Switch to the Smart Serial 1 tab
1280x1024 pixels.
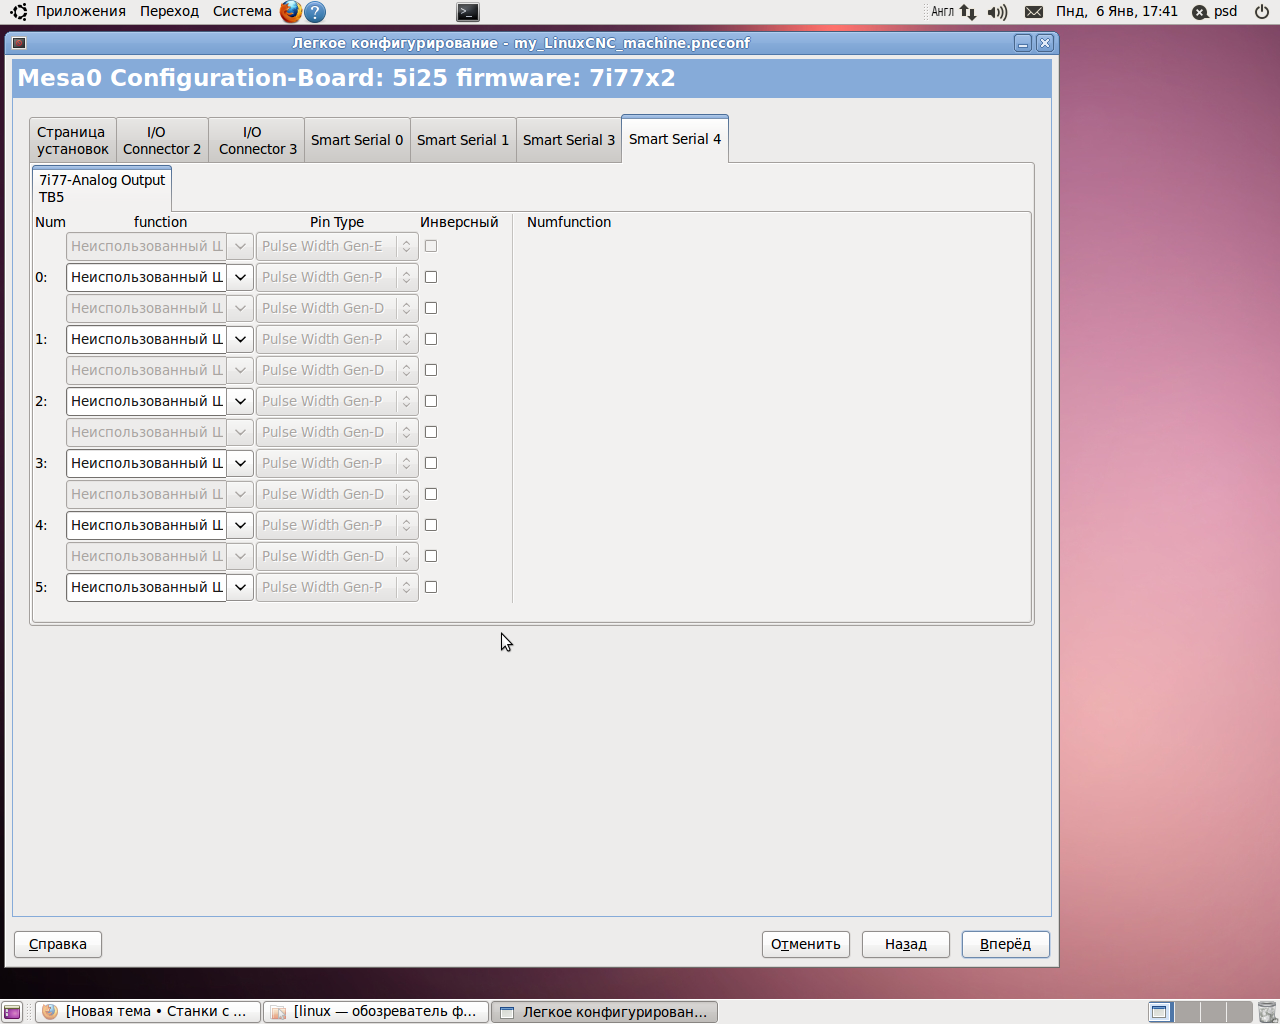(x=463, y=140)
